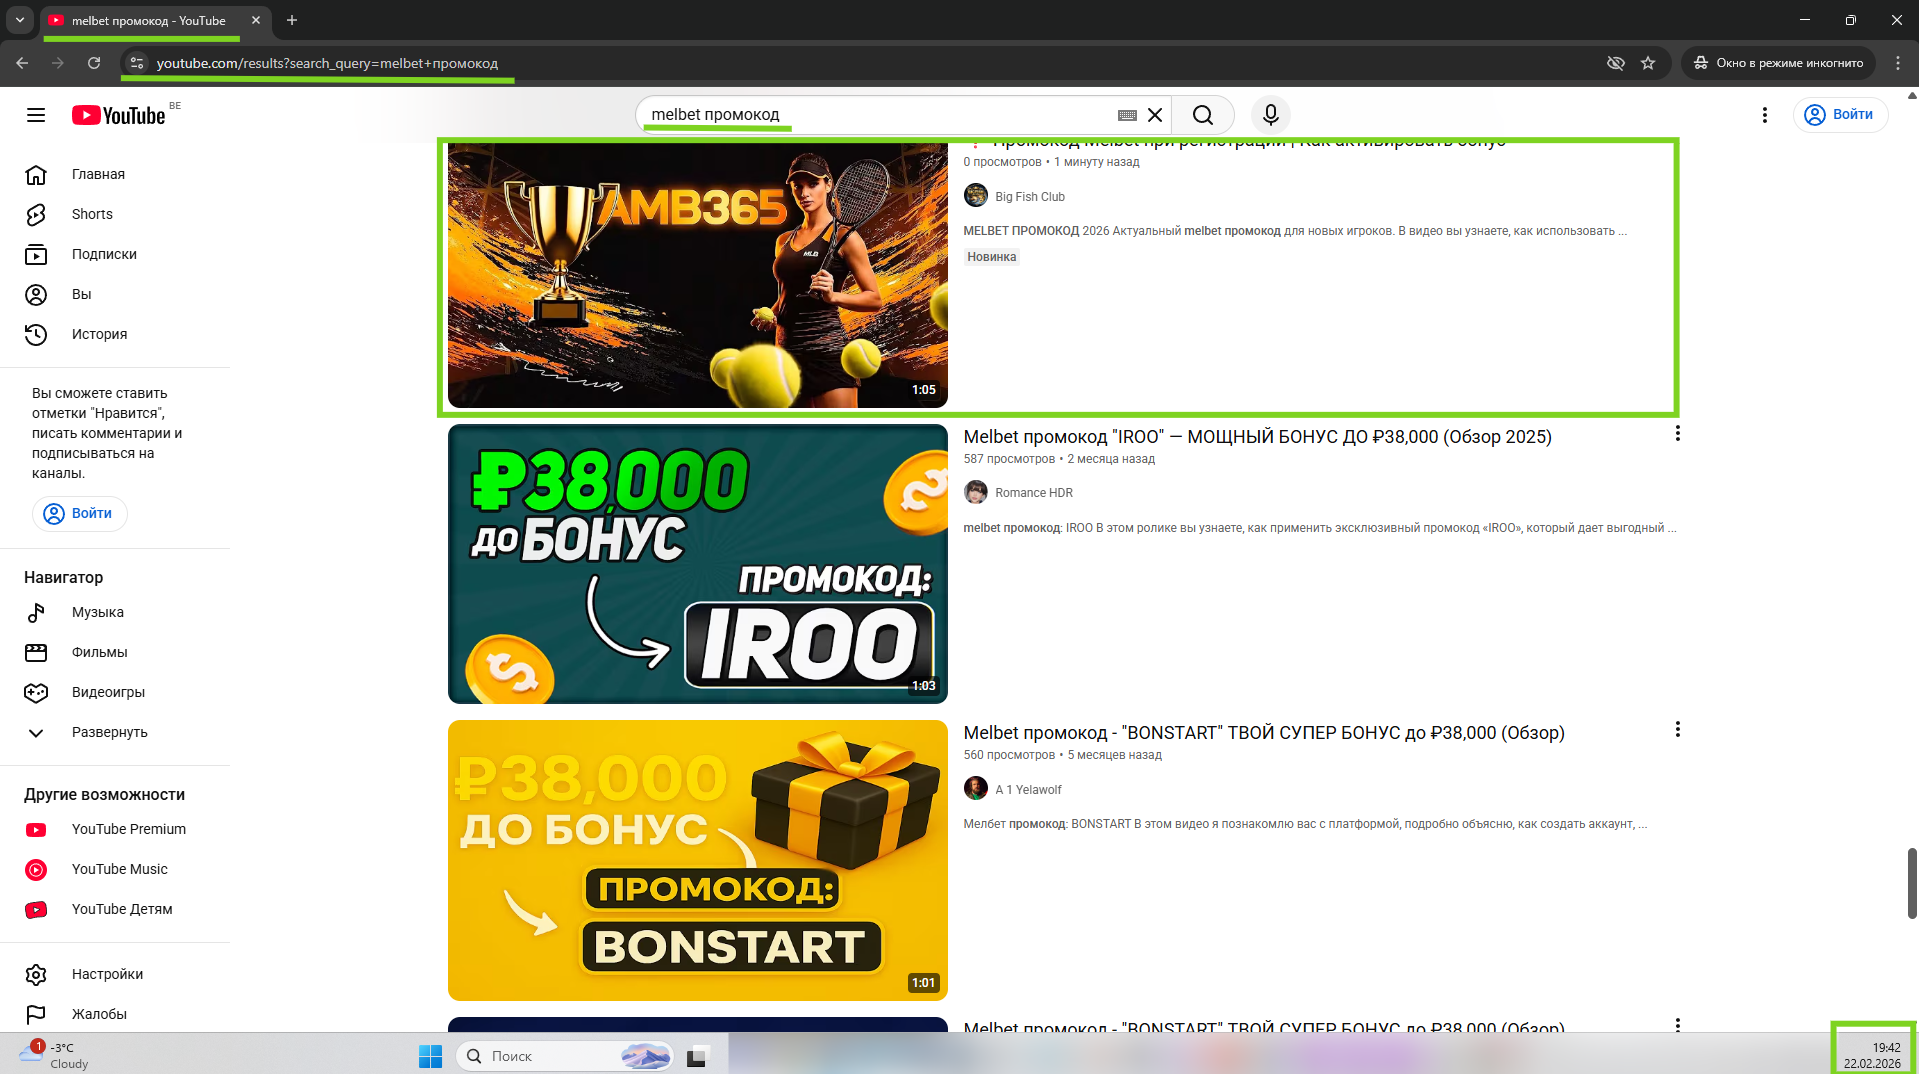Screen dimensions: 1919x1074
Task: Open the Melbet промокод "IROO" video title
Action: pyautogui.click(x=1258, y=437)
